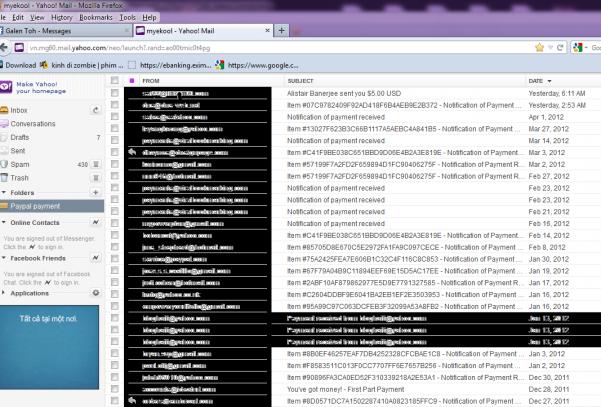Click reply arrow icon on Dec 27, 2011 message
The image size is (601, 407).
[132, 401]
